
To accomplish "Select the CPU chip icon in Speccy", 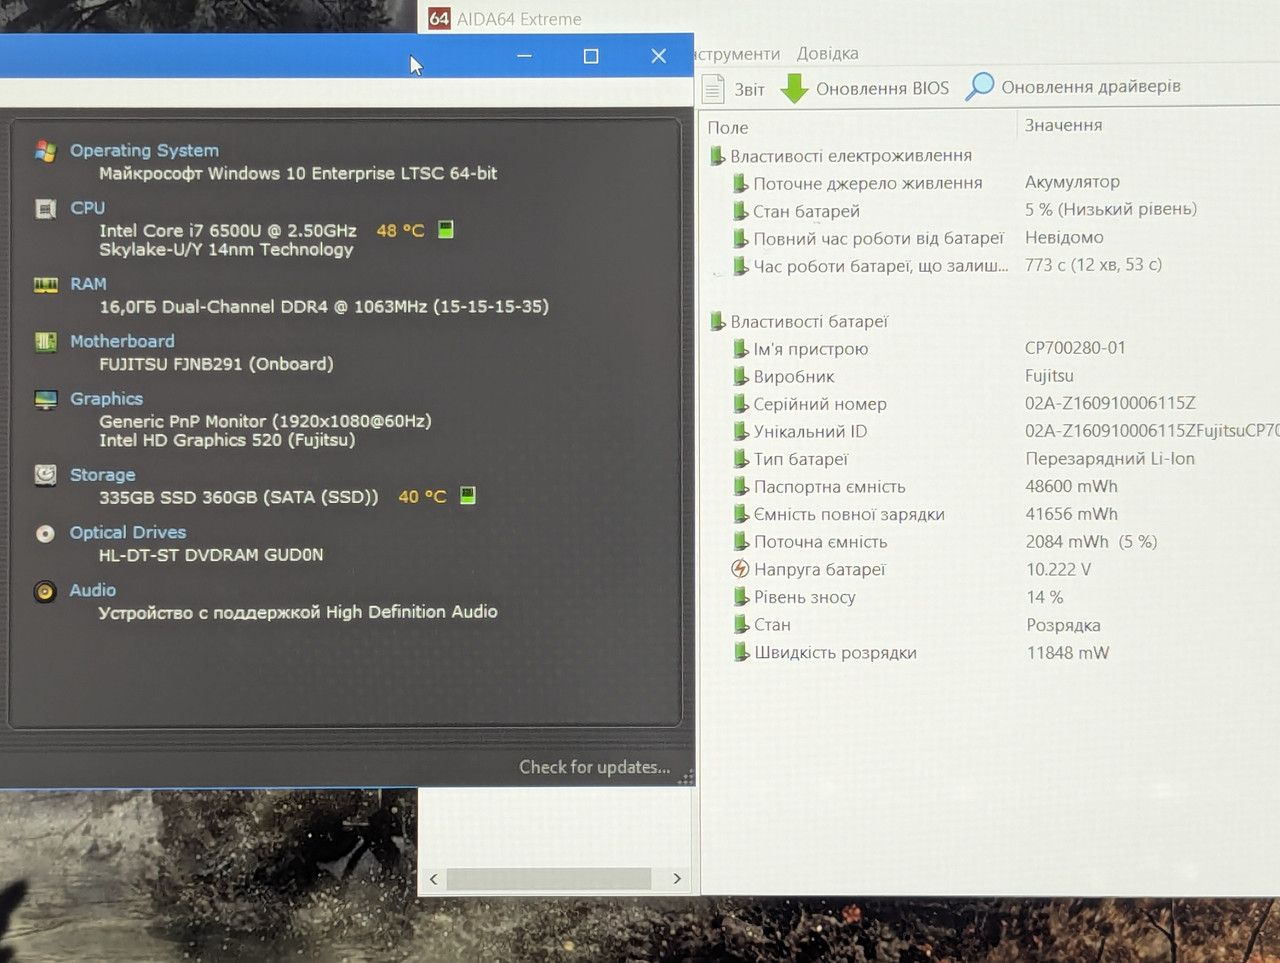I will 45,209.
